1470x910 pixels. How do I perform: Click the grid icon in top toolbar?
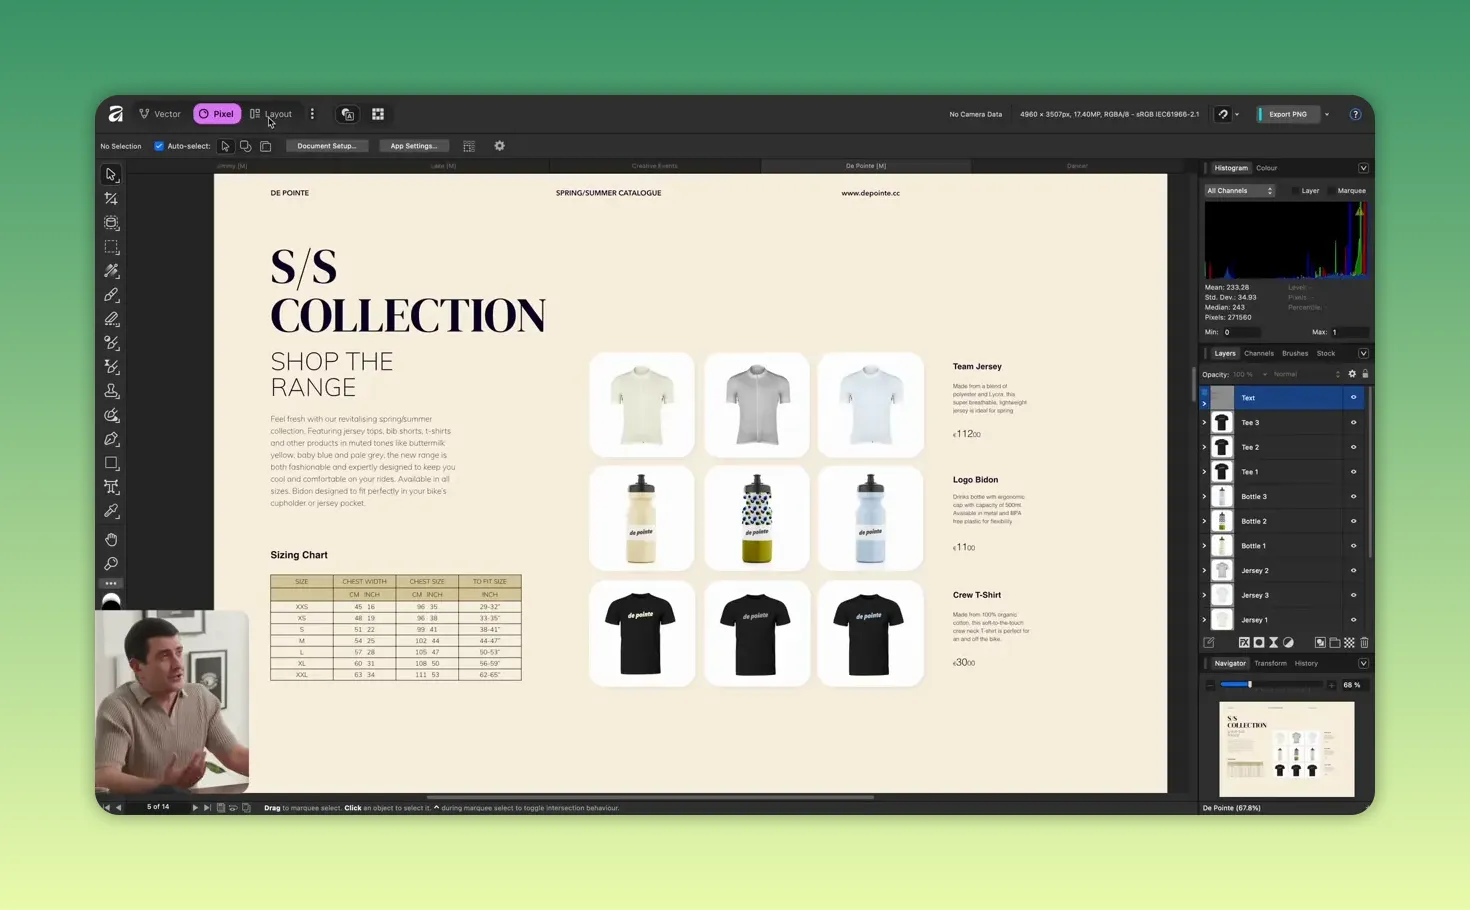[378, 114]
